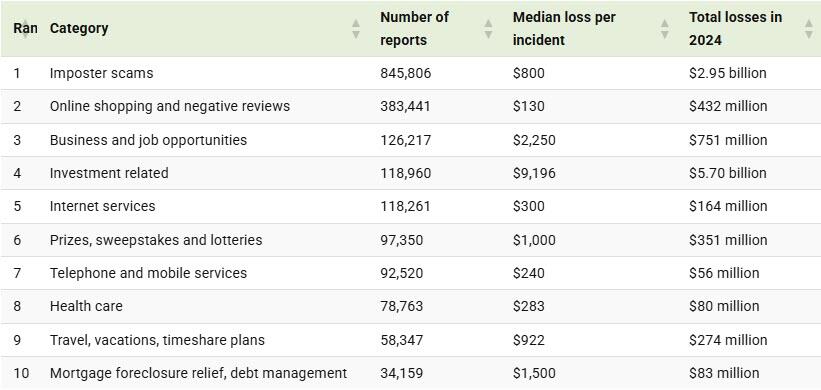Sort by Total losses in 2024 arrows
821x390 pixels.
click(808, 29)
